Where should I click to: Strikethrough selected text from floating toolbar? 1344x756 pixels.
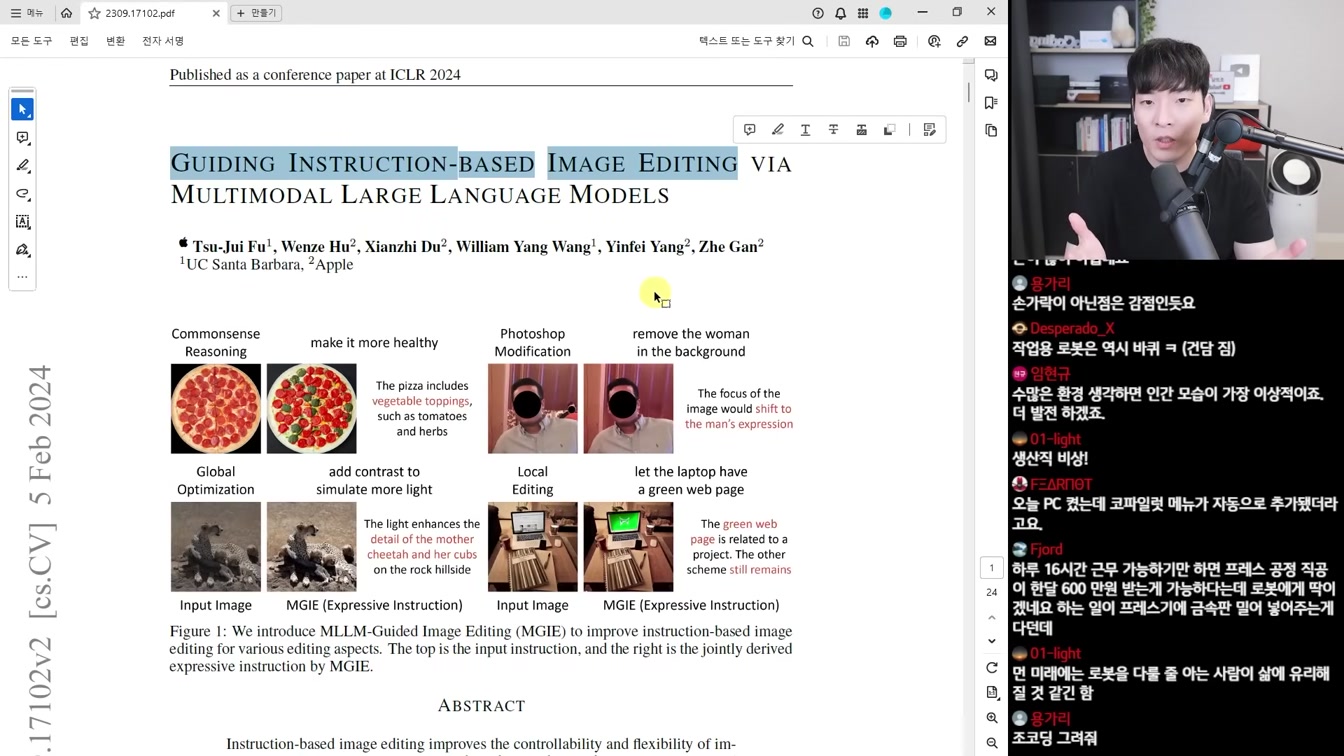833,130
